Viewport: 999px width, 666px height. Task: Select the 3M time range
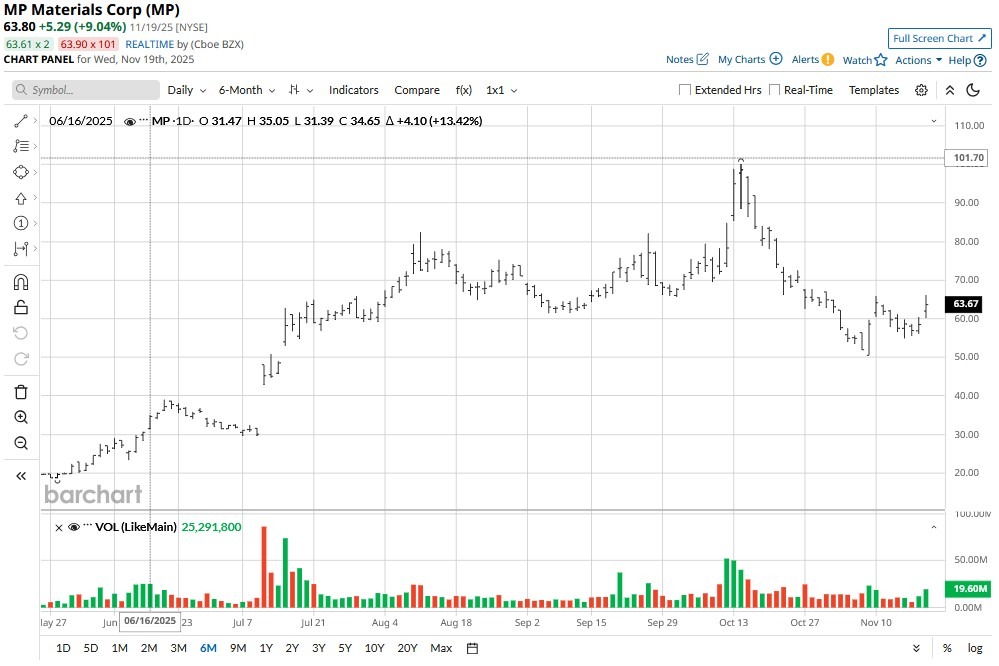pos(178,649)
